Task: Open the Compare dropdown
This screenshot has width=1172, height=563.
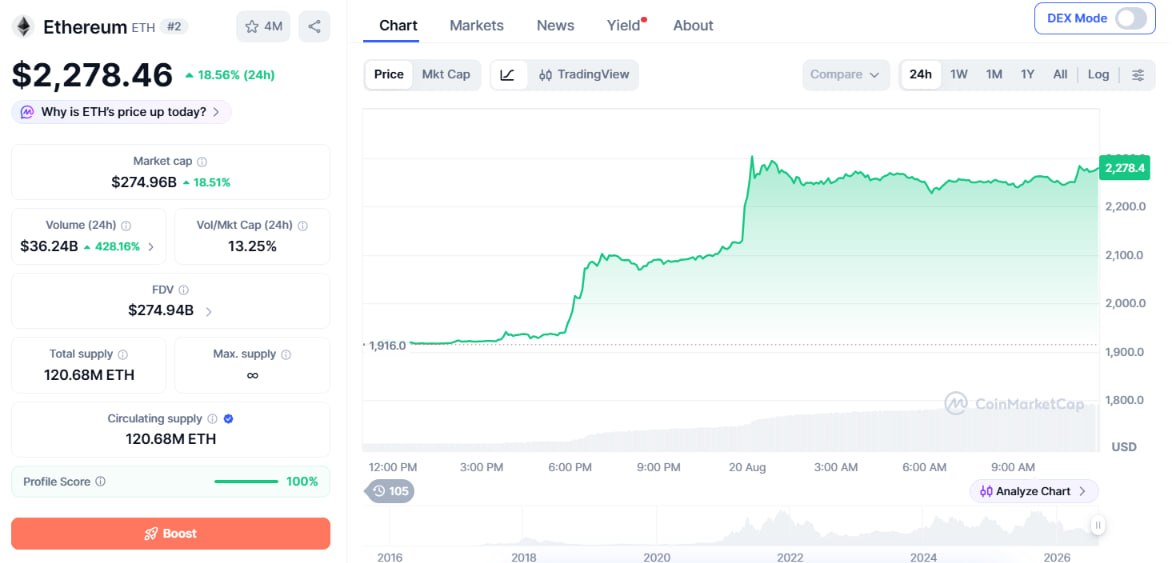Action: click(x=845, y=75)
